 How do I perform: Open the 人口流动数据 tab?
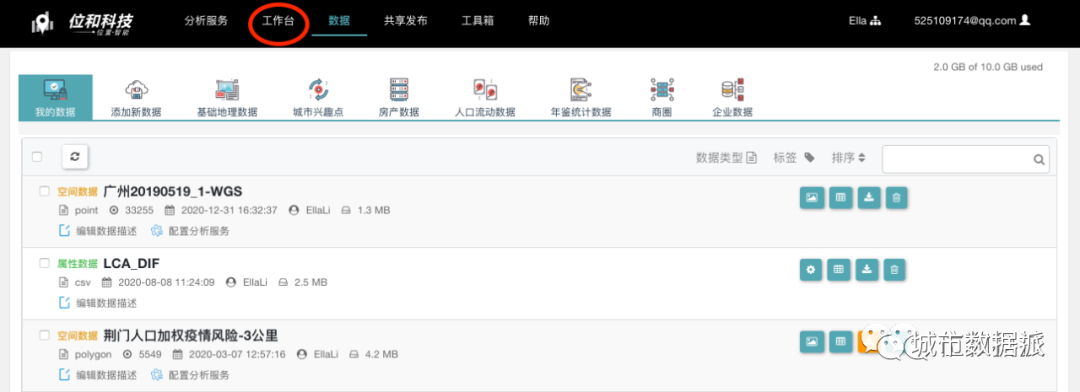pyautogui.click(x=485, y=99)
